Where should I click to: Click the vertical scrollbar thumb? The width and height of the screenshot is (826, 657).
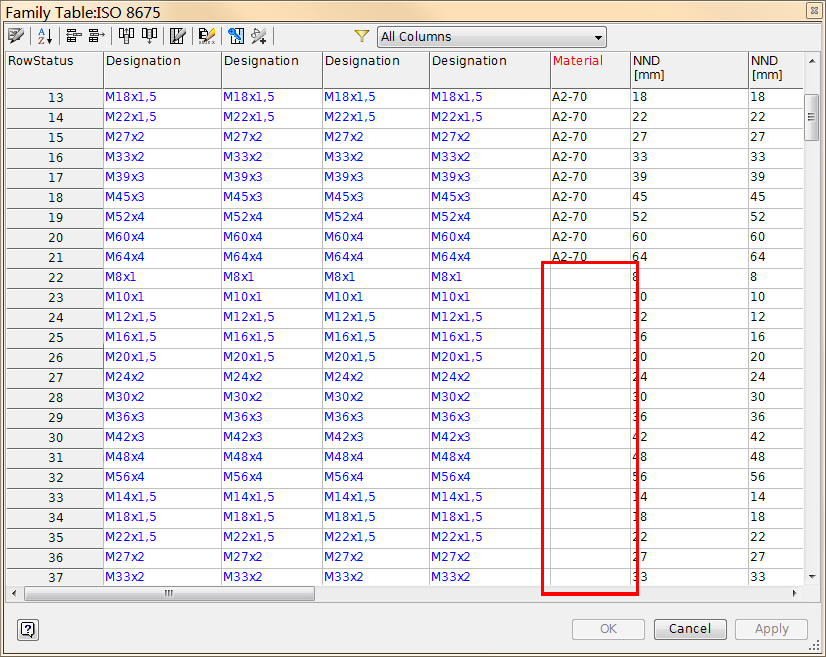(x=812, y=117)
